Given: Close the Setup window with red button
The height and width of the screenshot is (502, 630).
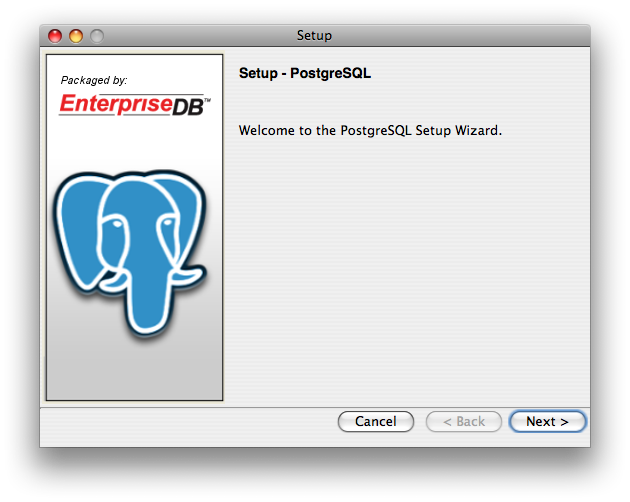Looking at the screenshot, I should 55,36.
